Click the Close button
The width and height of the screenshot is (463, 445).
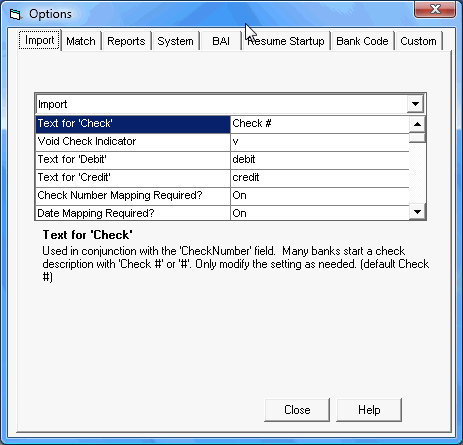tap(297, 410)
